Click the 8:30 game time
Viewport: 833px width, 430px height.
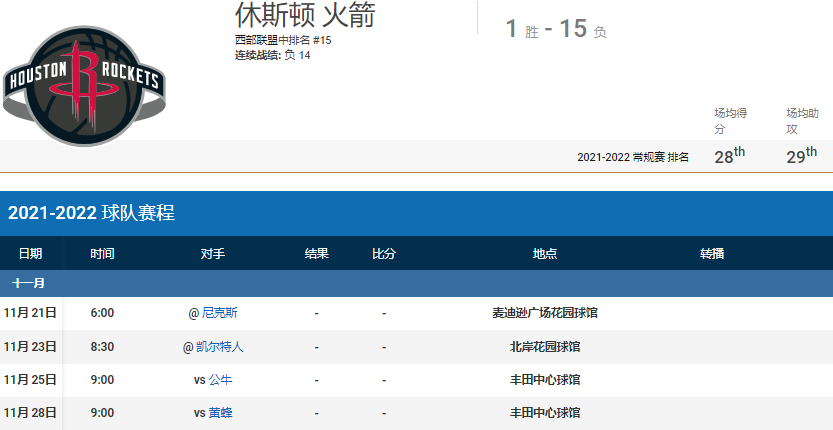pyautogui.click(x=102, y=347)
